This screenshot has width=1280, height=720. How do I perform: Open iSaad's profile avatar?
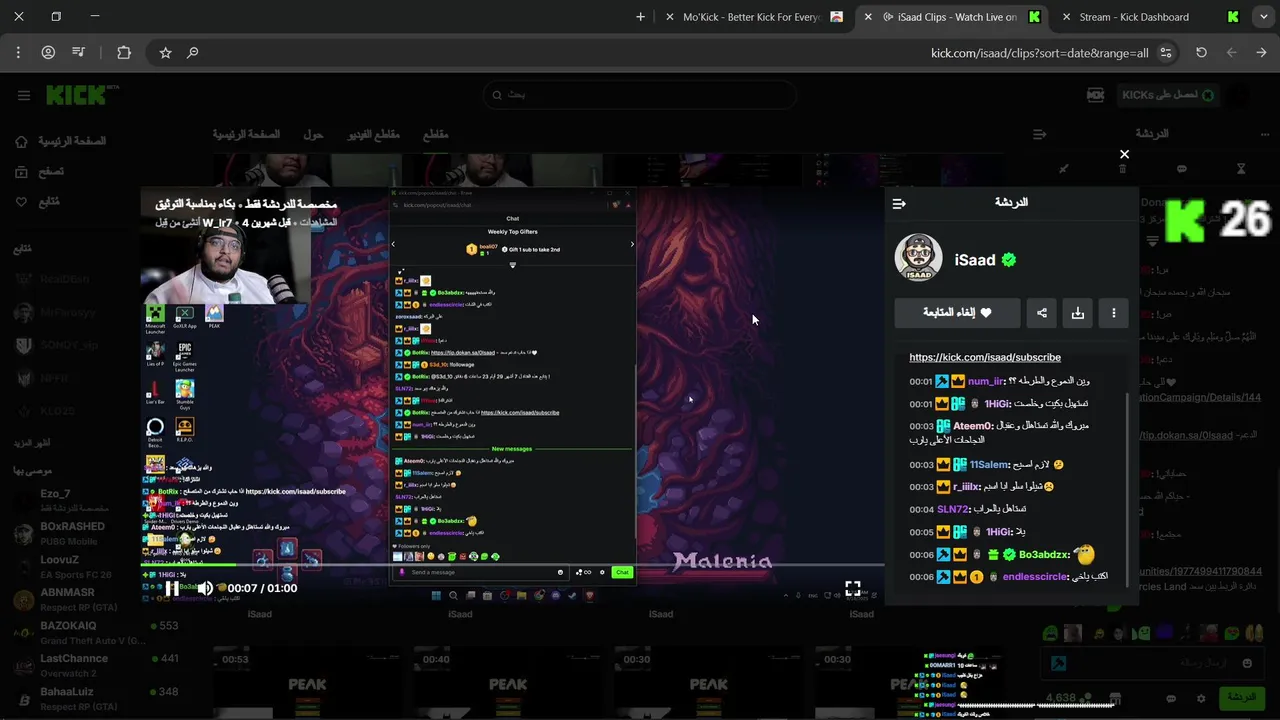[x=918, y=258]
